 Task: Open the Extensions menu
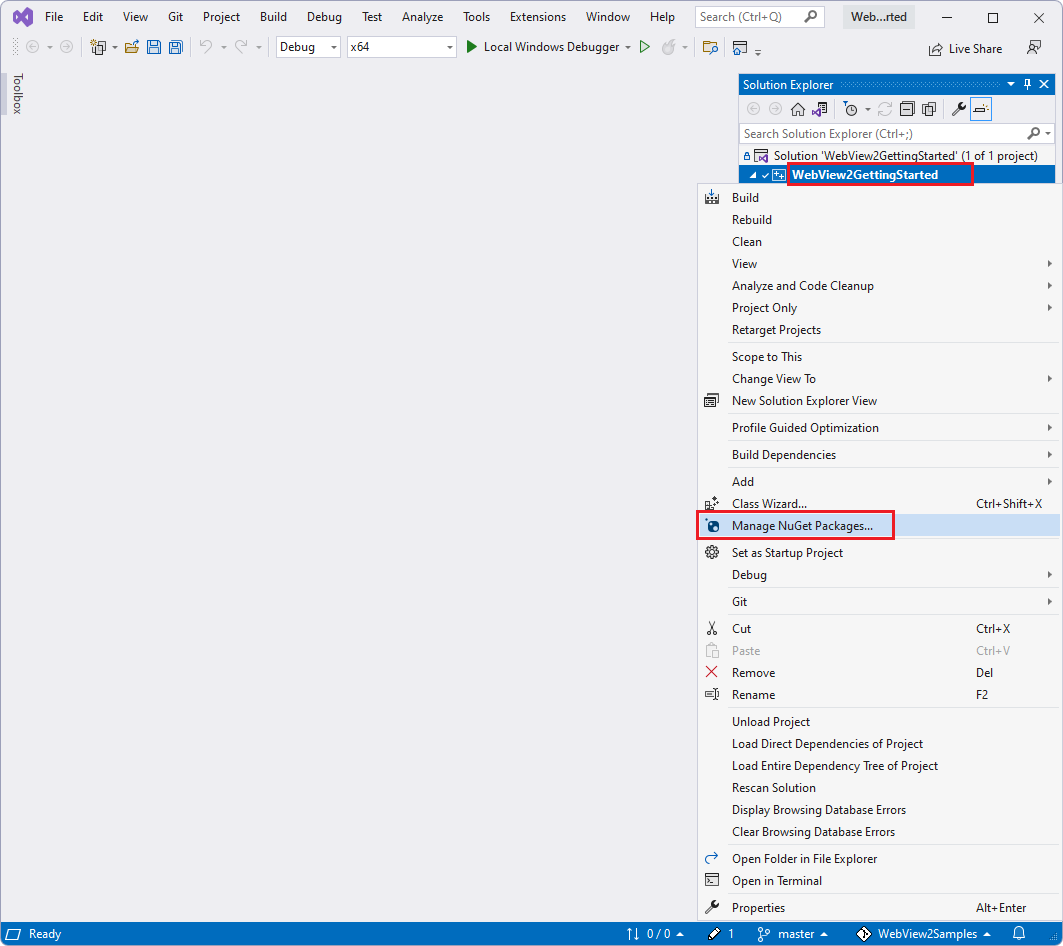point(537,16)
